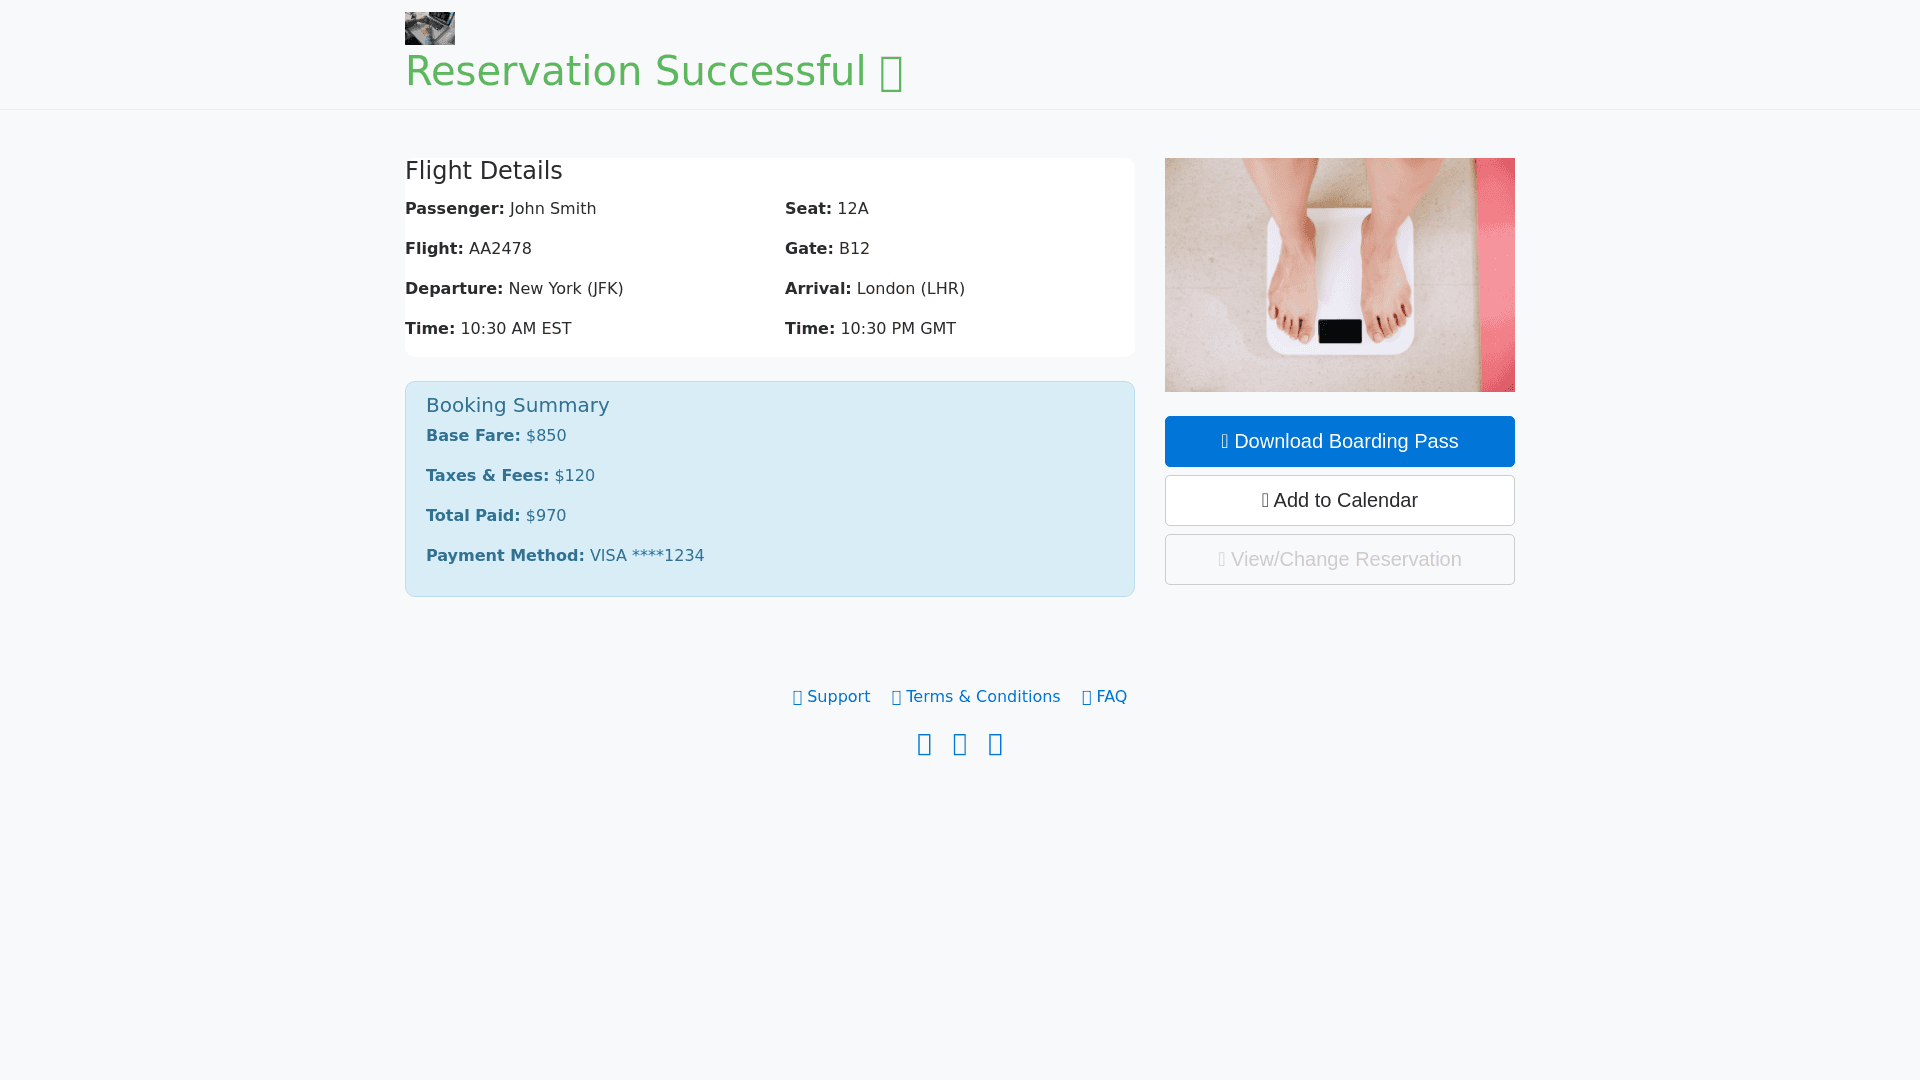Click the small logo image above the heading
1920x1080 pixels.
430,28
